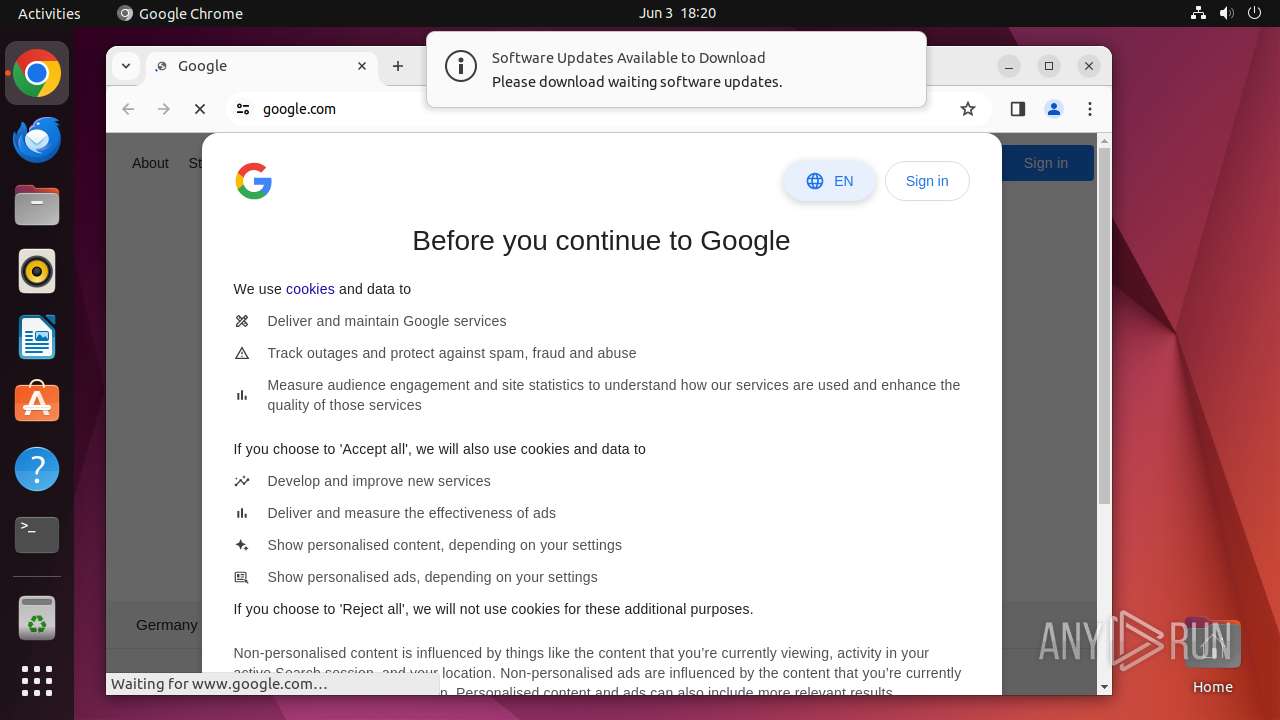Click the scrollbar down arrow
Viewport: 1280px width, 720px height.
coord(1104,687)
